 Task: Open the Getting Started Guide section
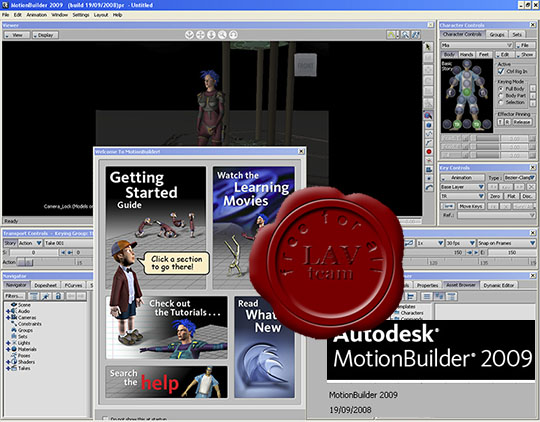pyautogui.click(x=156, y=227)
